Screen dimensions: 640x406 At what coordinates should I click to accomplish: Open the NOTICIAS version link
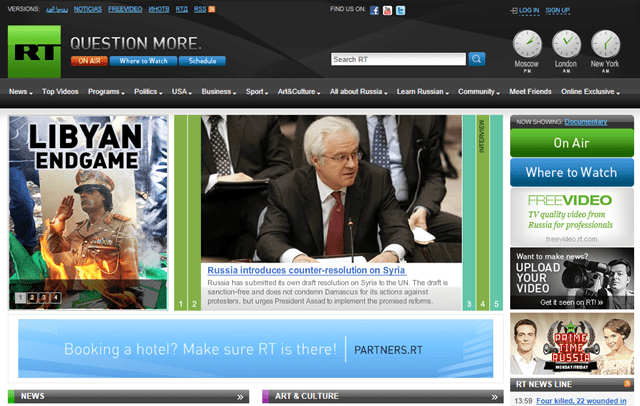[x=88, y=9]
